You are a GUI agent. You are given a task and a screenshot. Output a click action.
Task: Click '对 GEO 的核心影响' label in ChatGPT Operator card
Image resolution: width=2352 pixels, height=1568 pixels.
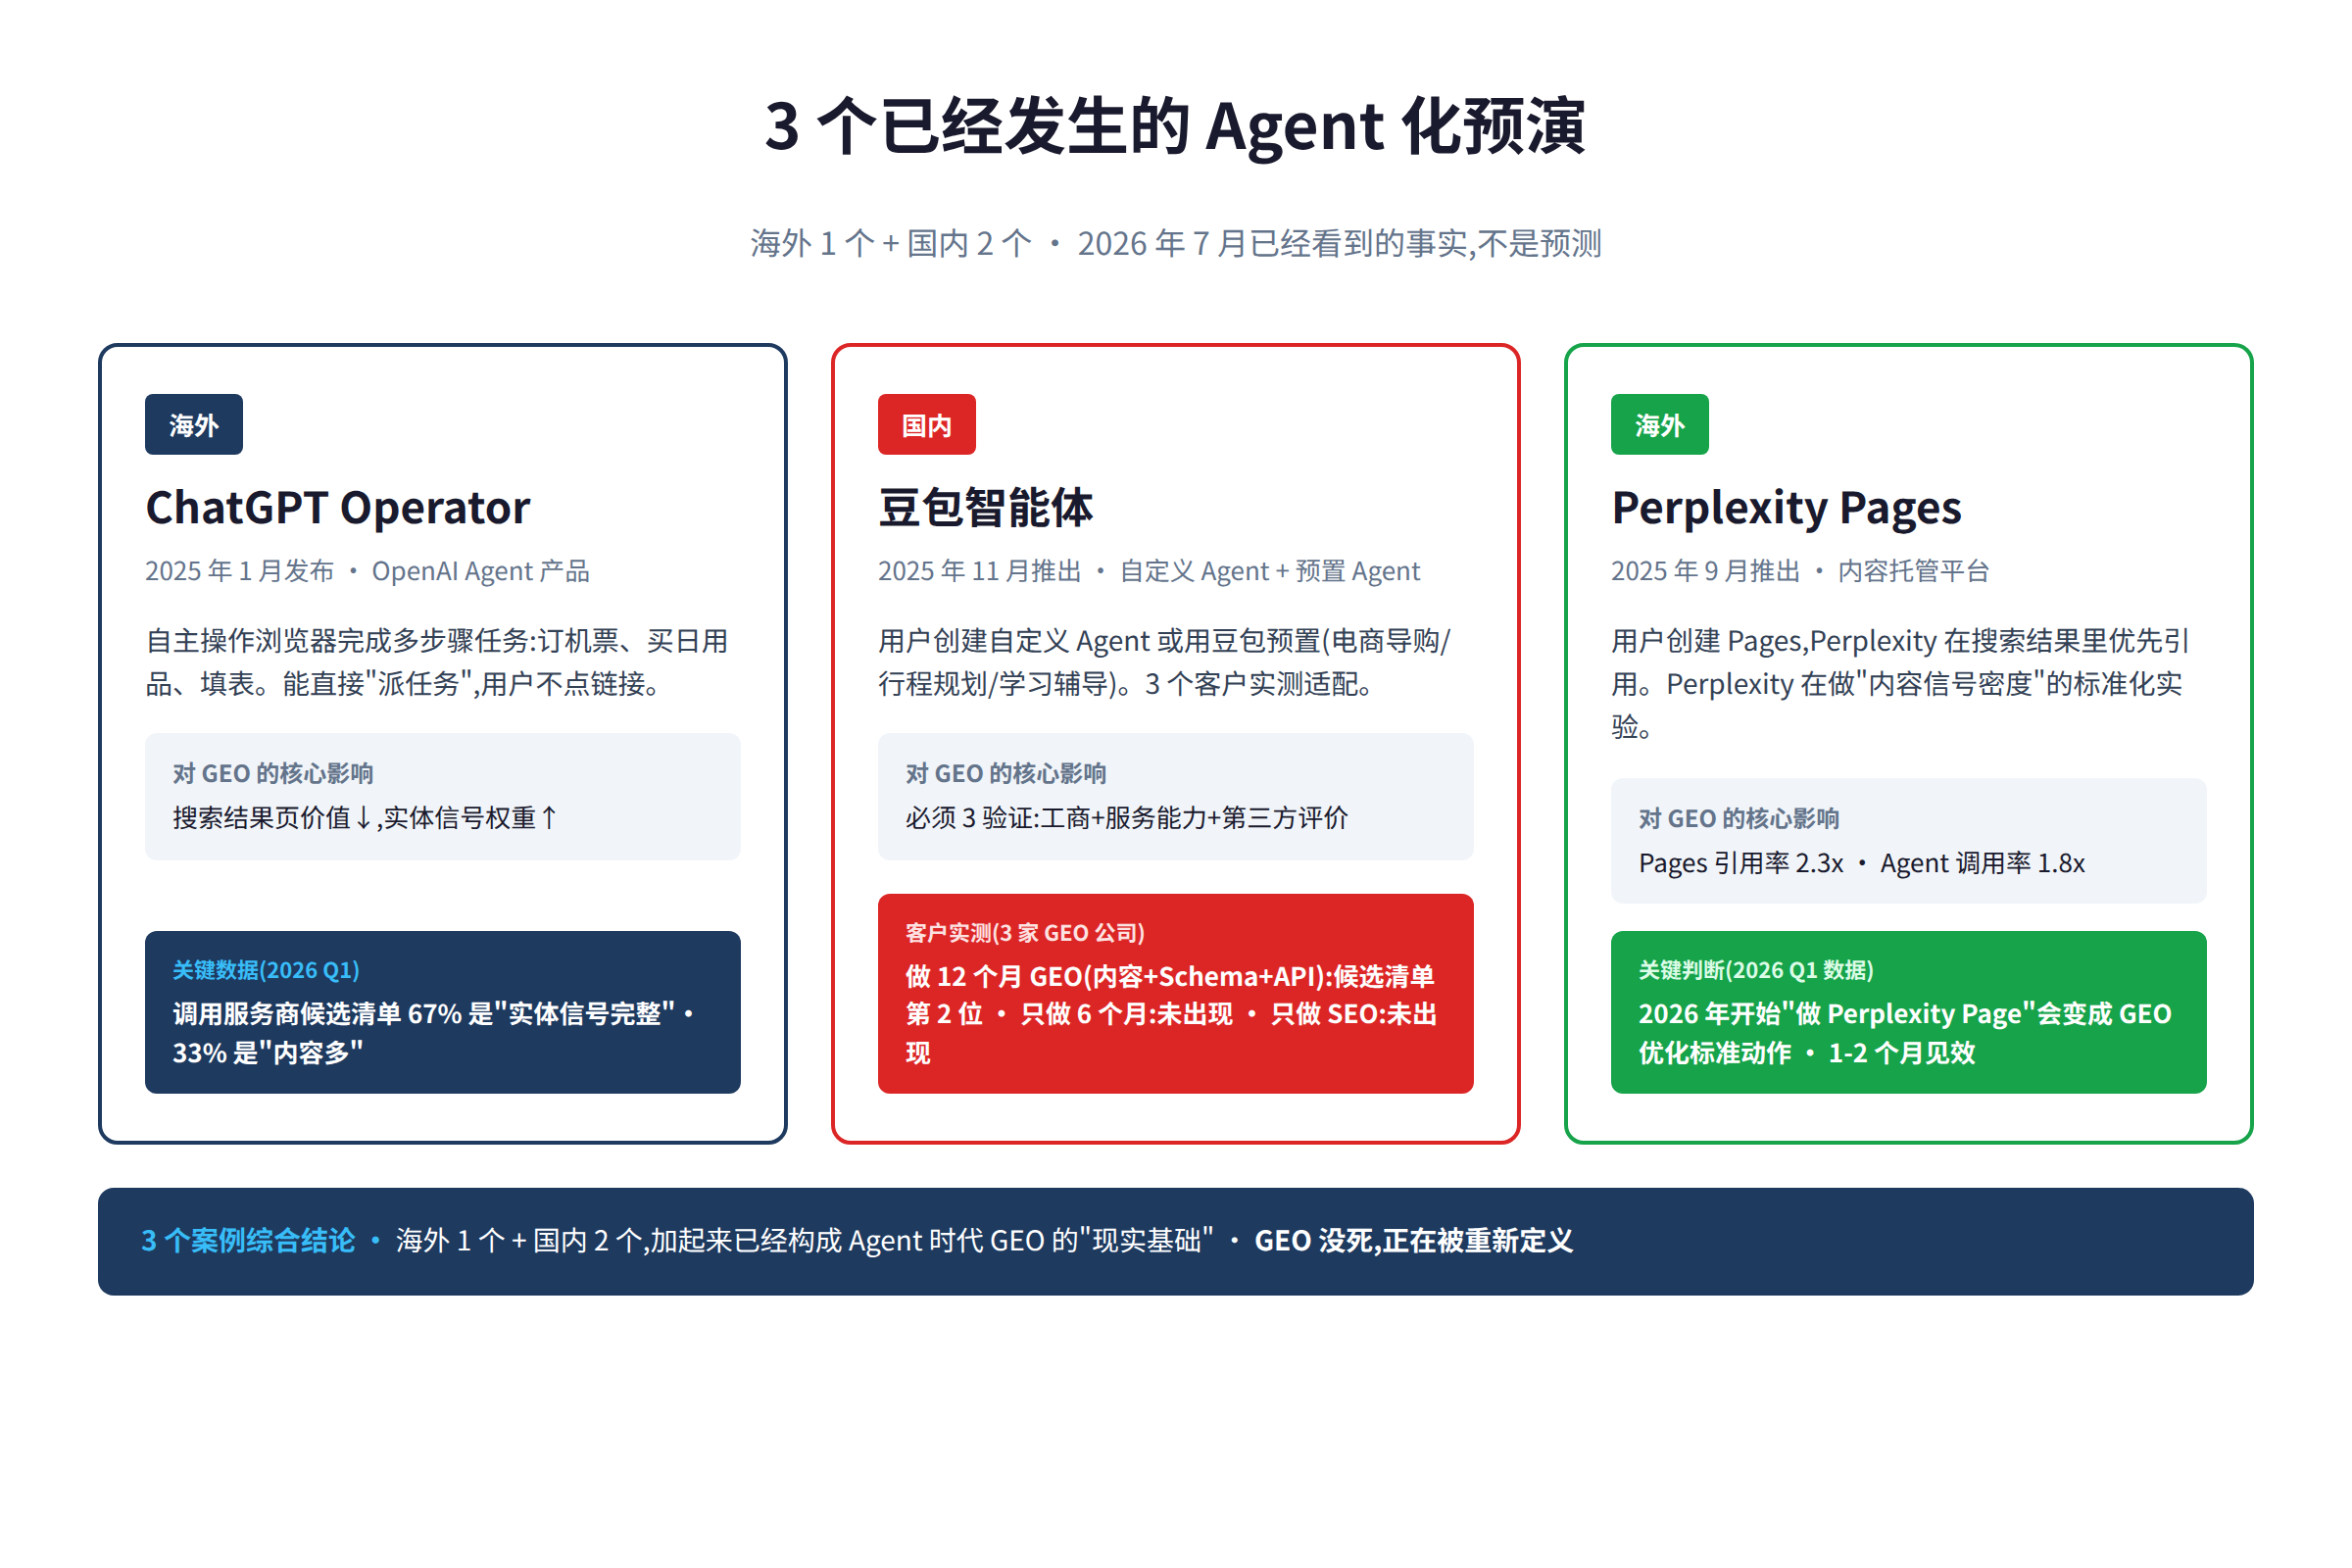click(273, 773)
